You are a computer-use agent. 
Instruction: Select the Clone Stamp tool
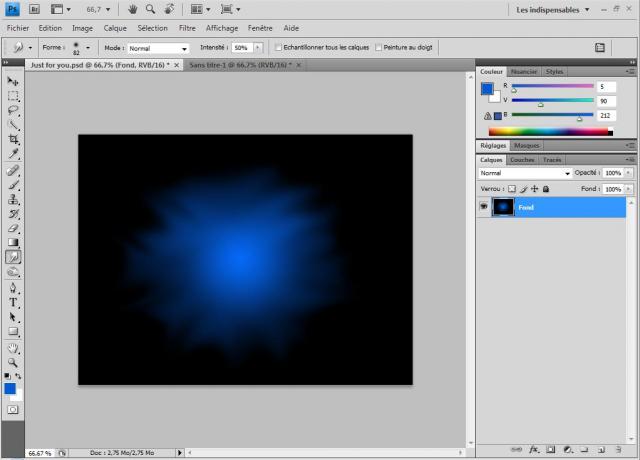coord(13,199)
